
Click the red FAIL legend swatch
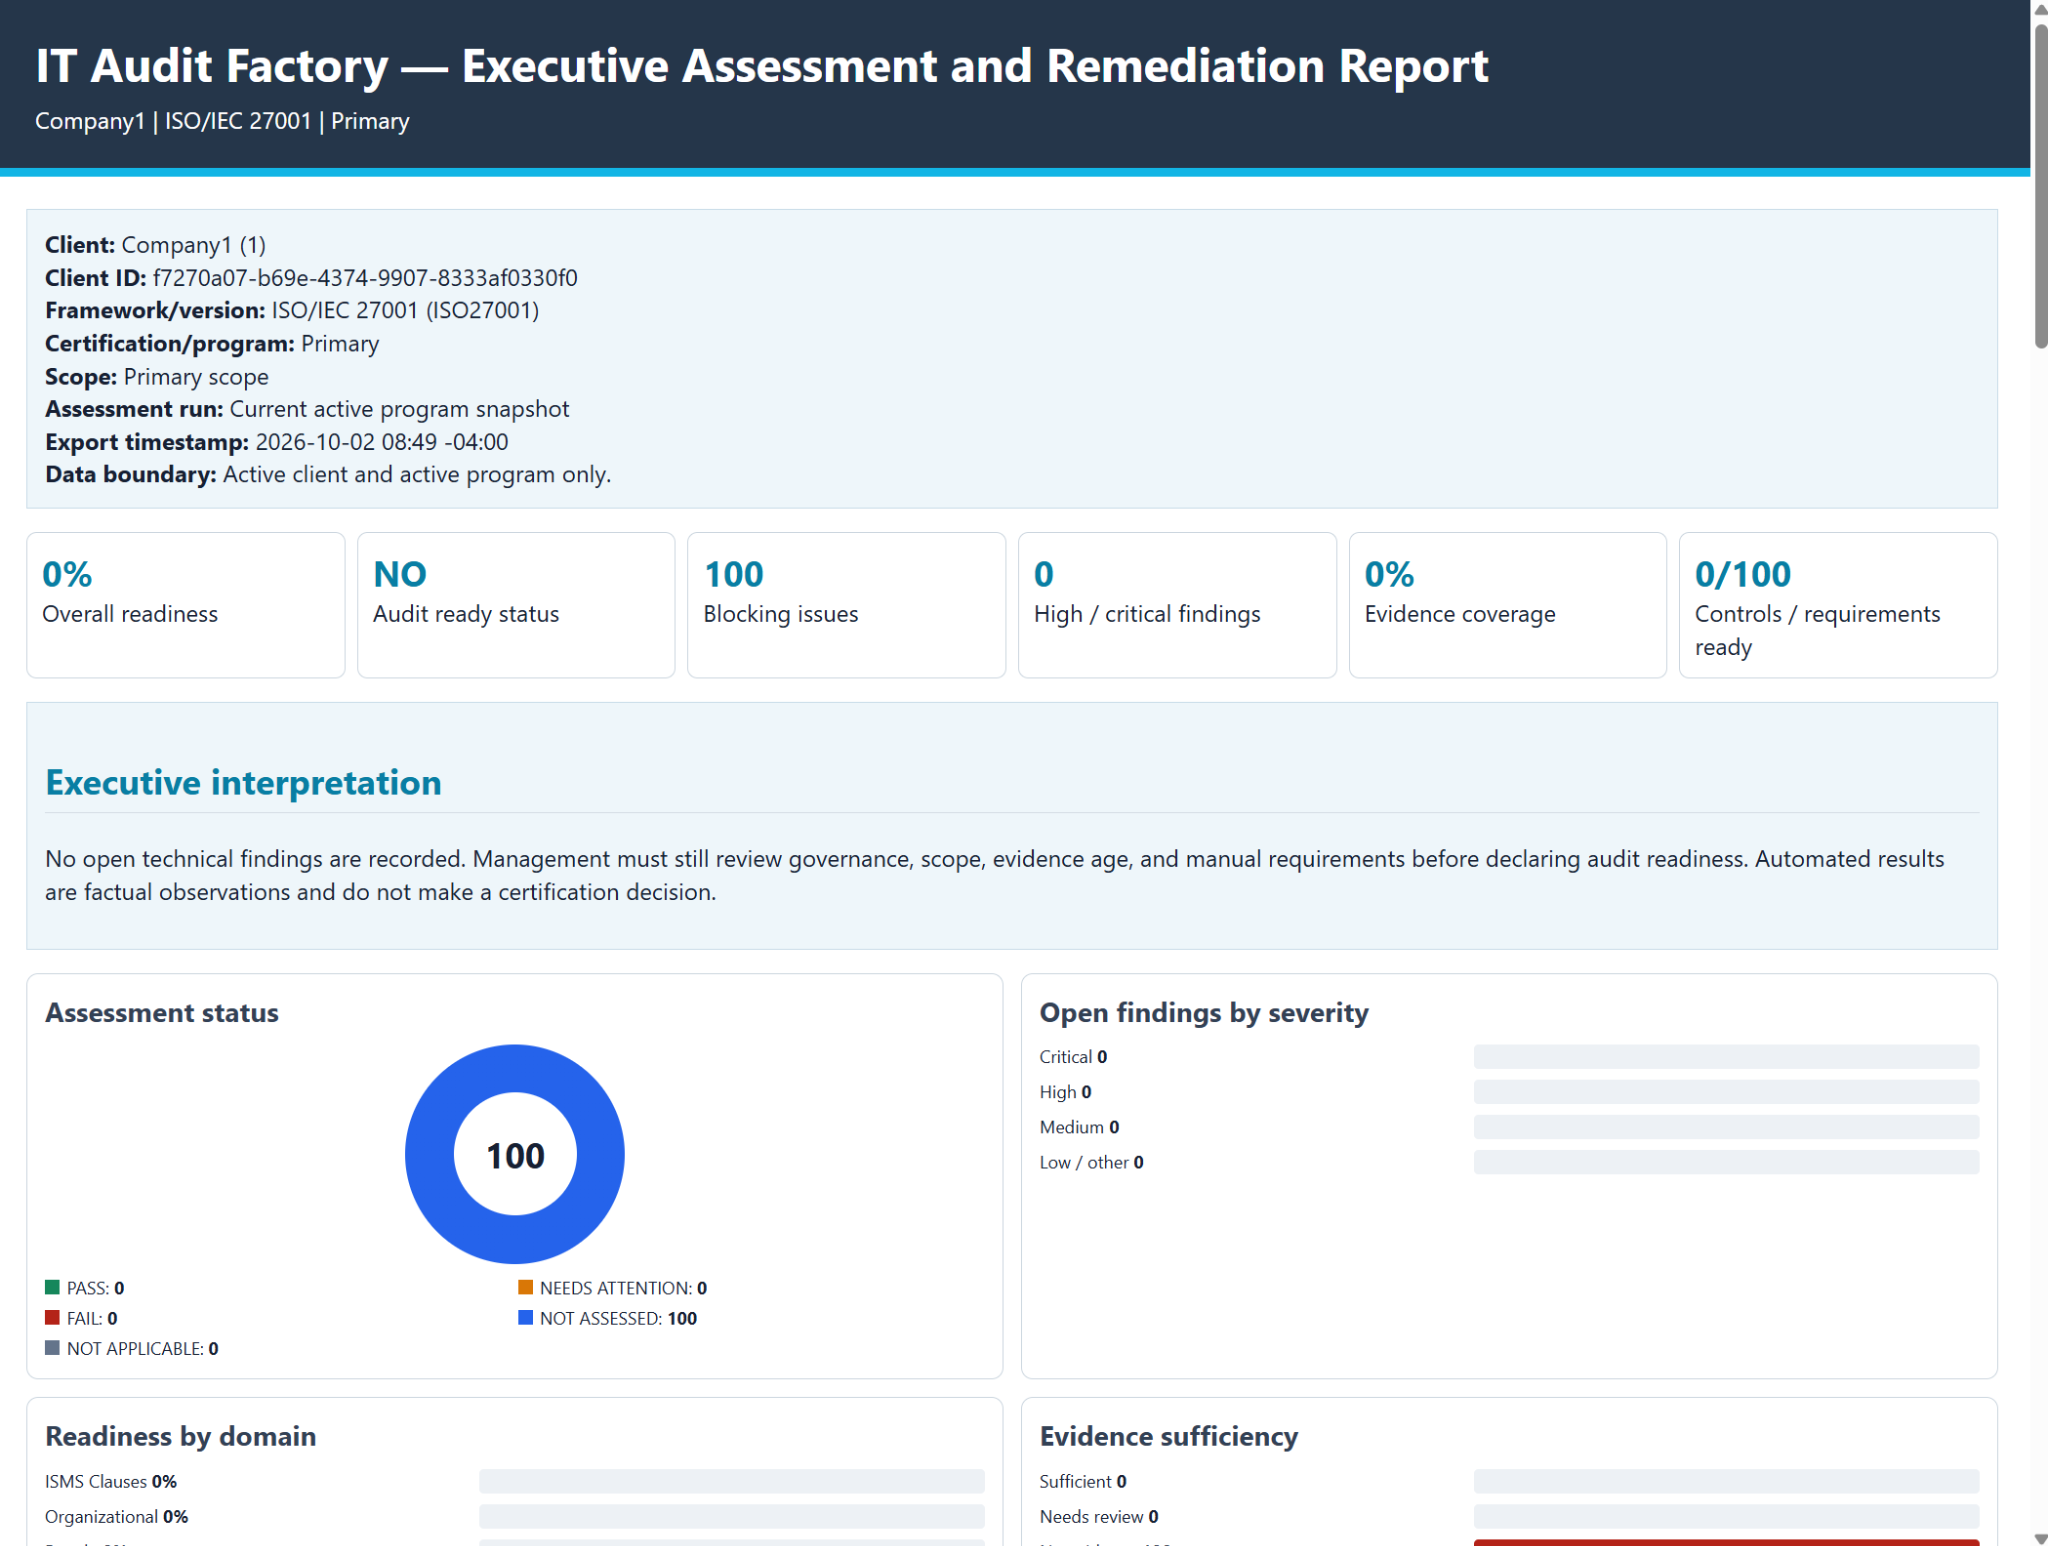(x=52, y=1317)
